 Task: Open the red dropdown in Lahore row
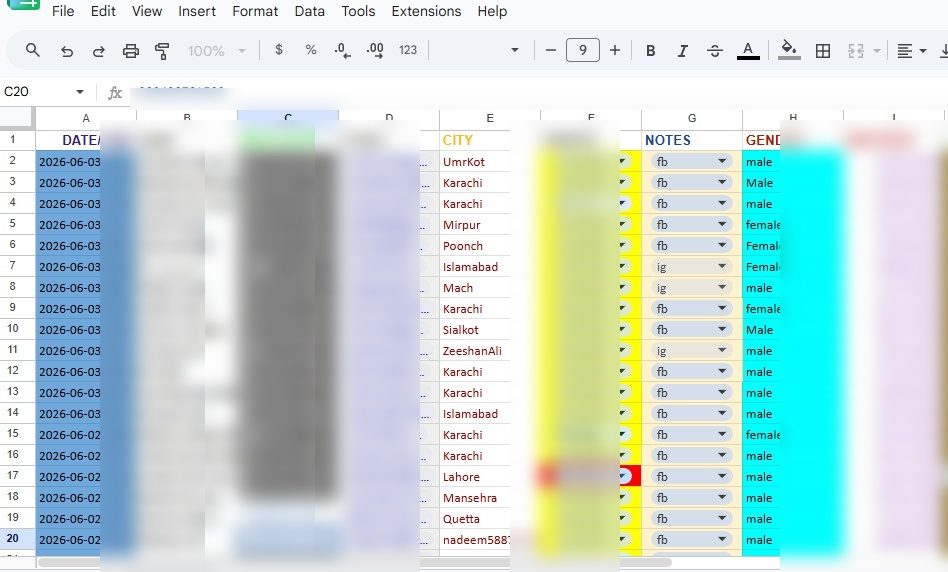click(625, 476)
